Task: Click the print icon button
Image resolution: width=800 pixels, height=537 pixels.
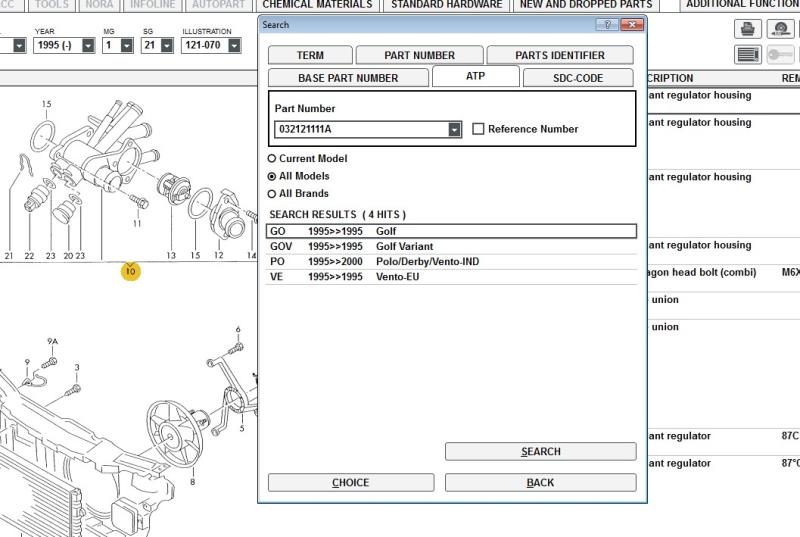Action: tap(748, 30)
